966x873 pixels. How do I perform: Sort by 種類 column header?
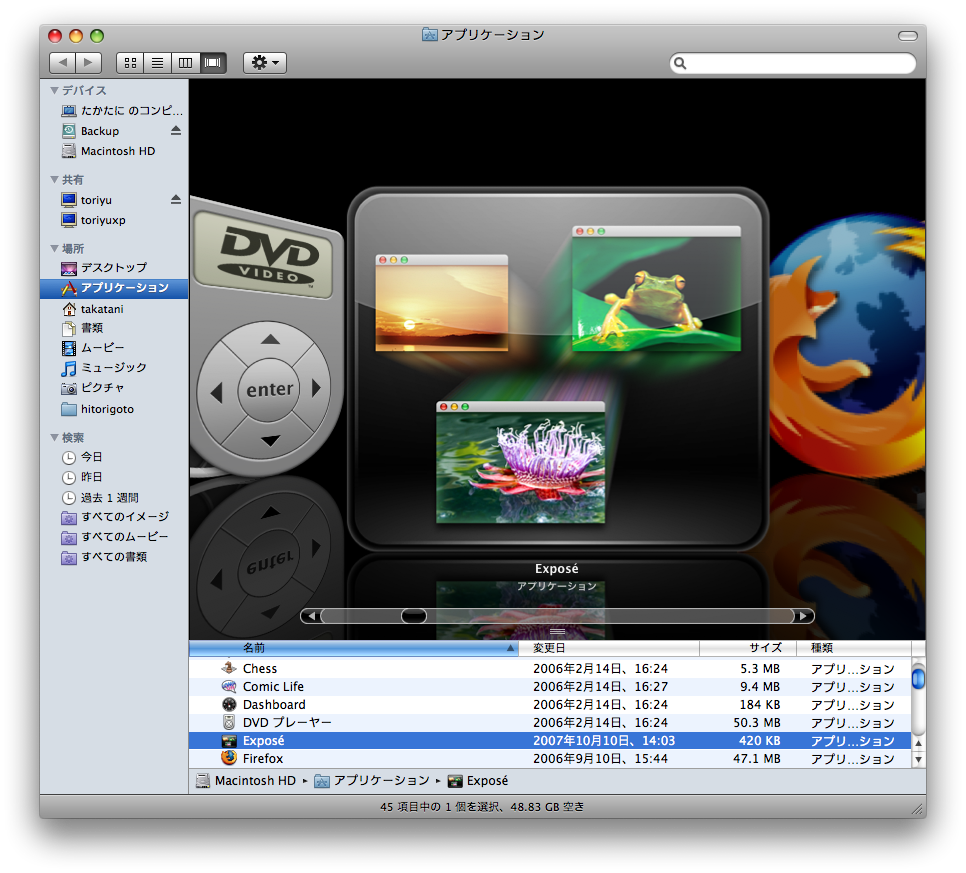(854, 648)
